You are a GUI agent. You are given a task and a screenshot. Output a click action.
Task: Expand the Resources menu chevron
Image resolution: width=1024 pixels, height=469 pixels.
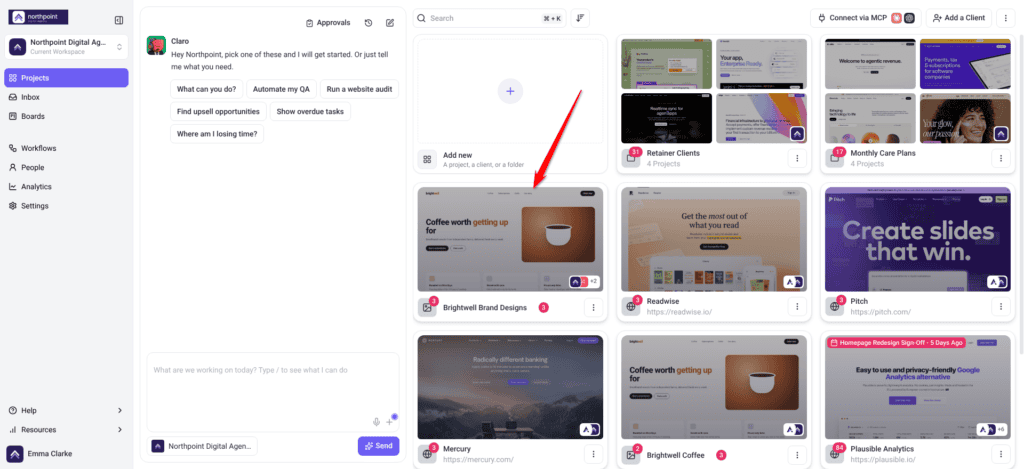coord(120,430)
